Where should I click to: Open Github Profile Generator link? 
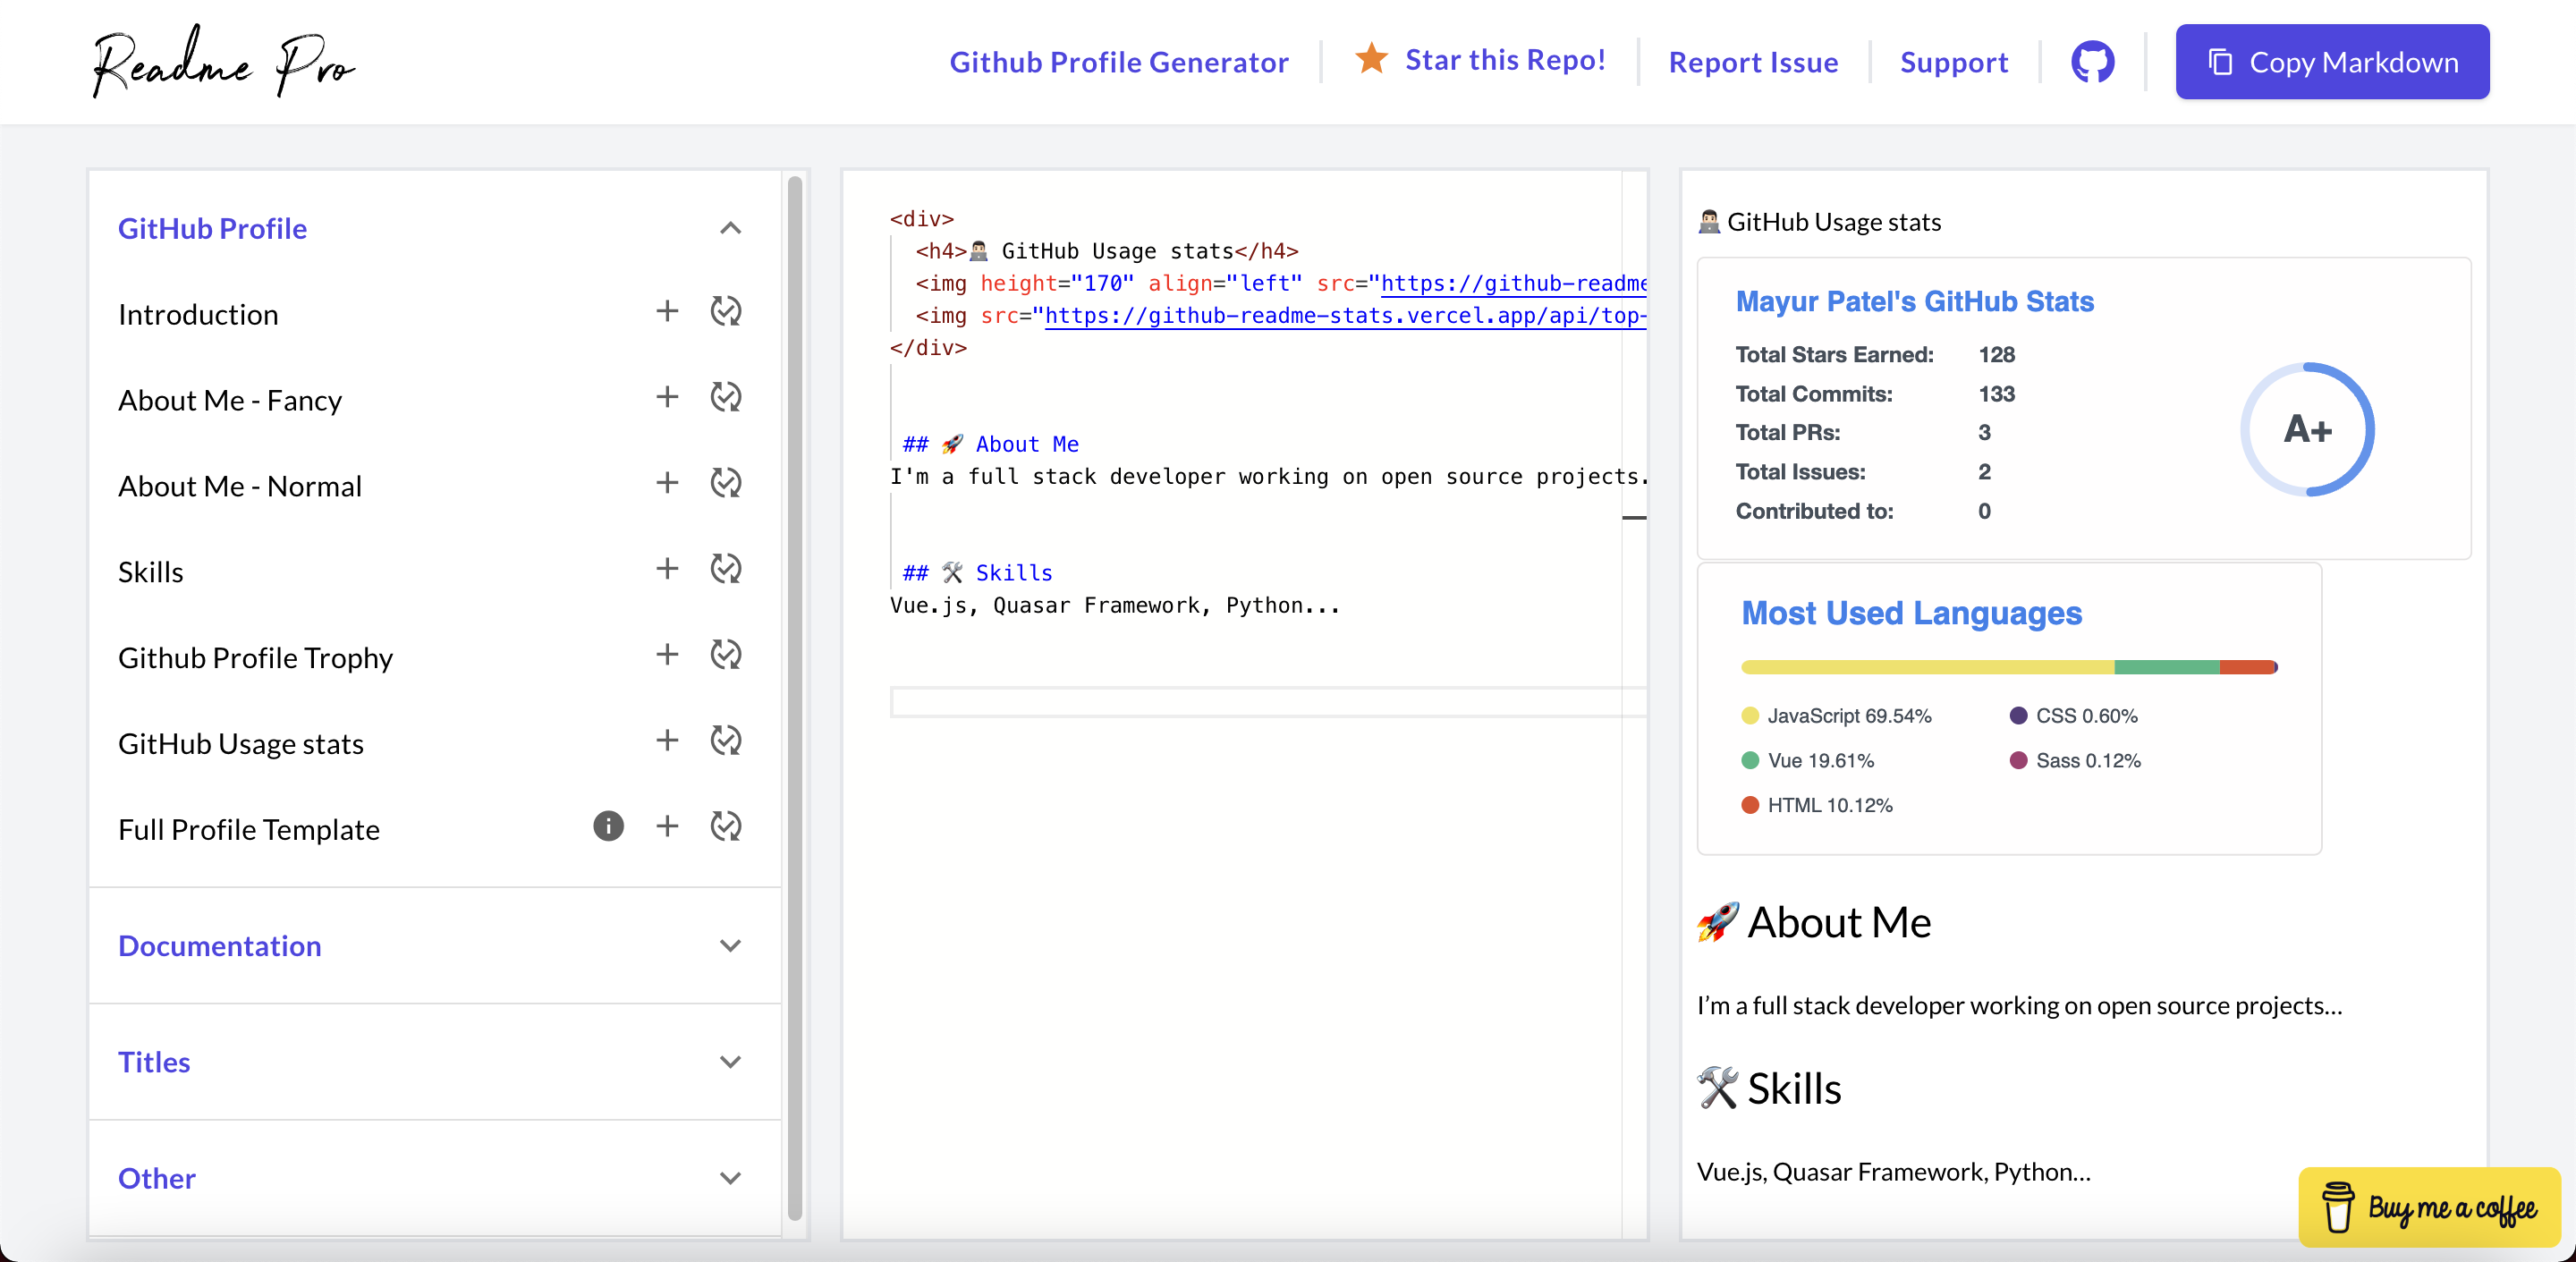[1118, 62]
